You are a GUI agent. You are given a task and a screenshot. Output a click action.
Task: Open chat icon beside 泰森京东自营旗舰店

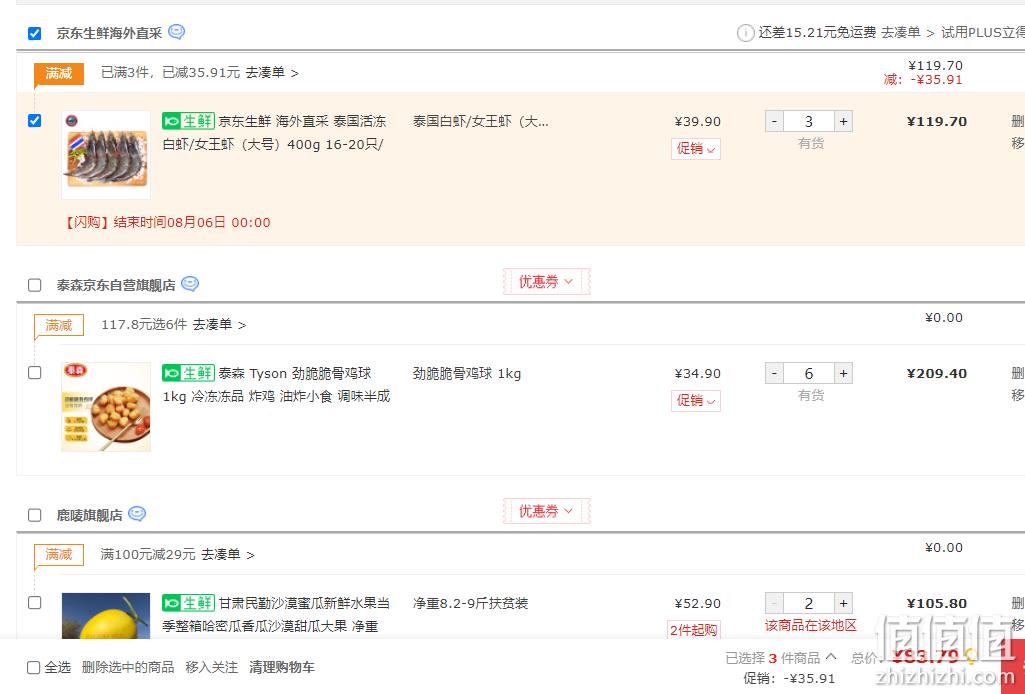(x=190, y=284)
